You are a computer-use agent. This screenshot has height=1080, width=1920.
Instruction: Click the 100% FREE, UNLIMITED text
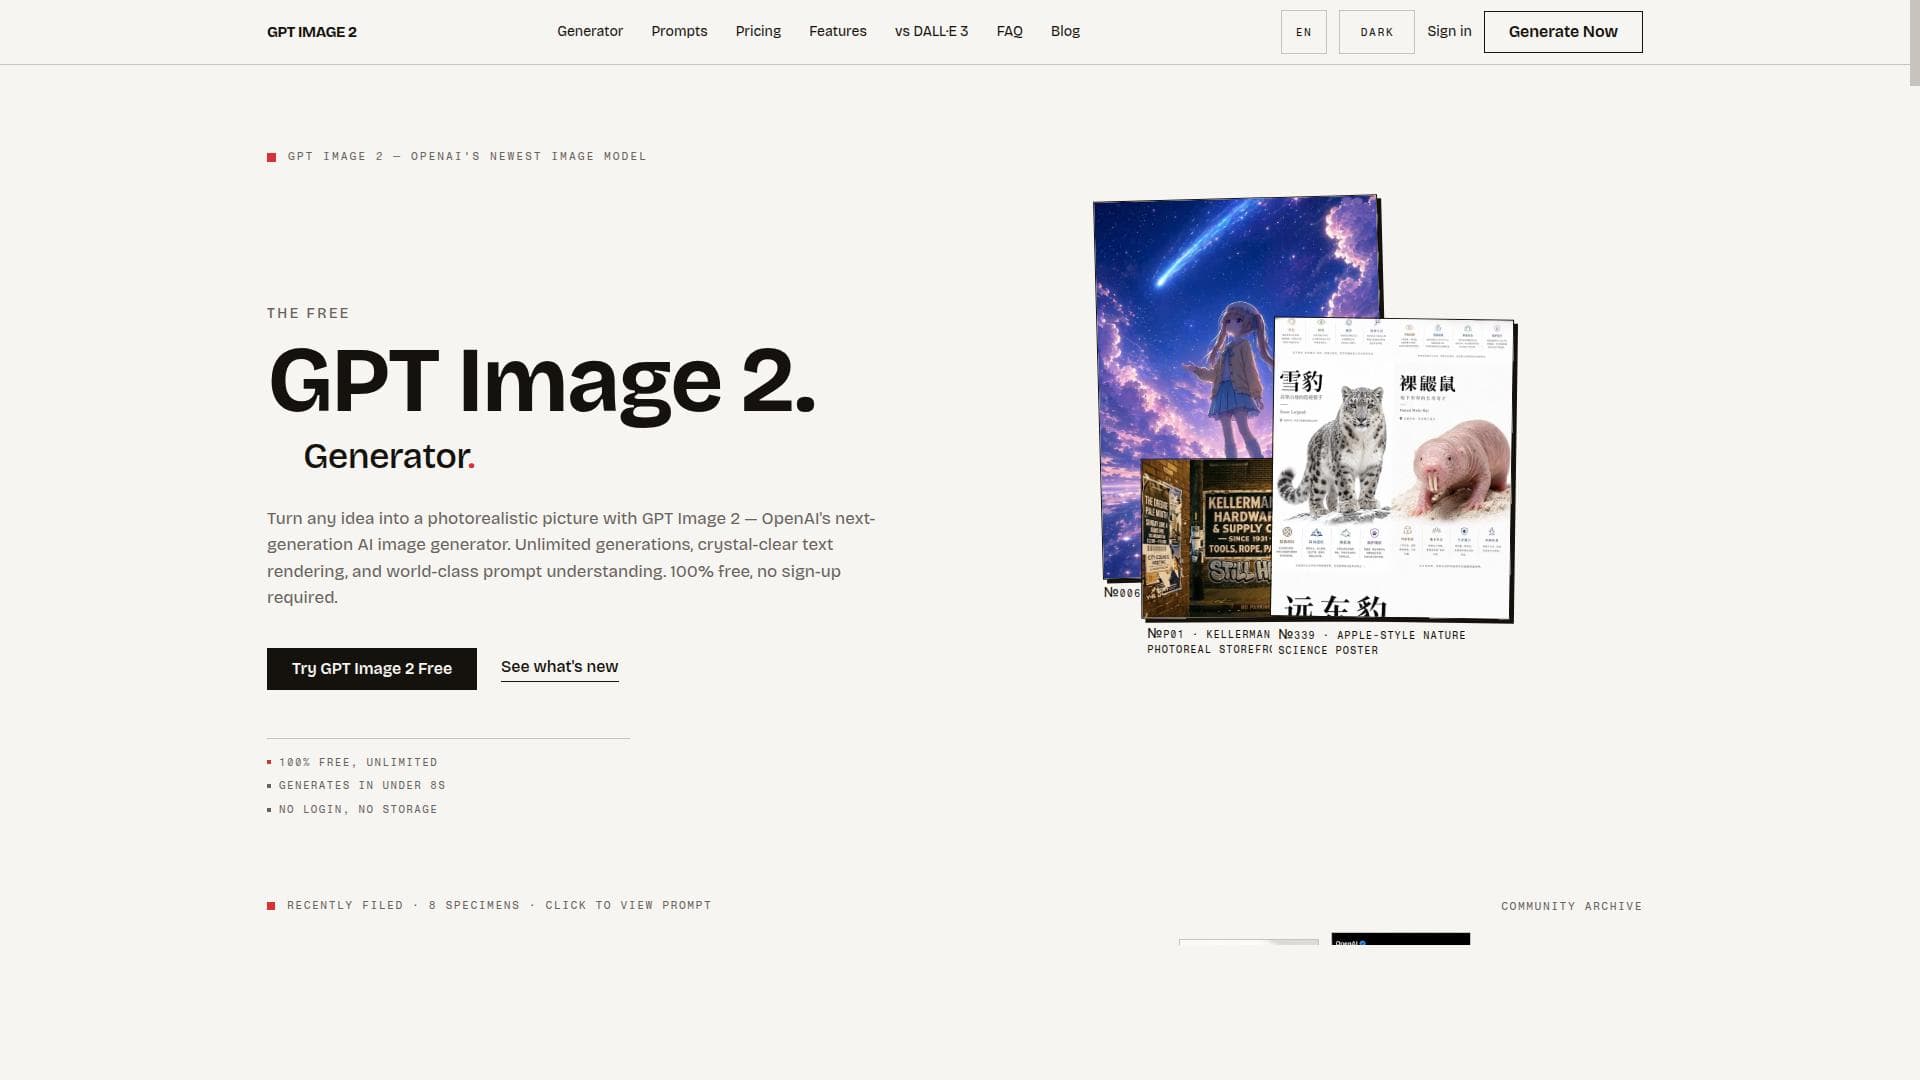(357, 762)
